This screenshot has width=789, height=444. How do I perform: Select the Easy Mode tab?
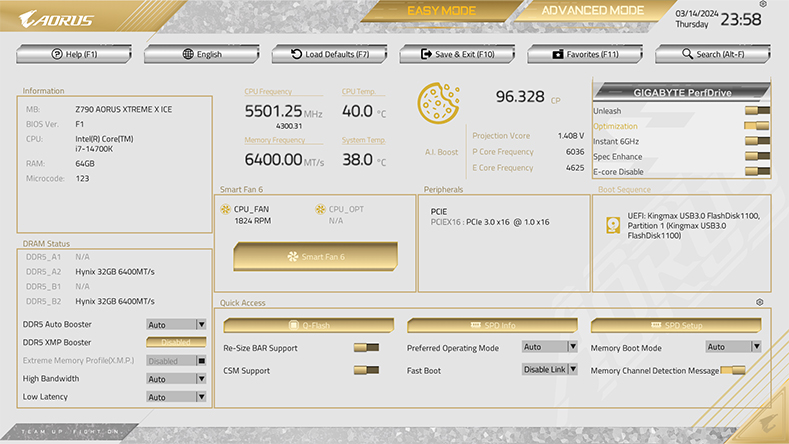coord(441,11)
